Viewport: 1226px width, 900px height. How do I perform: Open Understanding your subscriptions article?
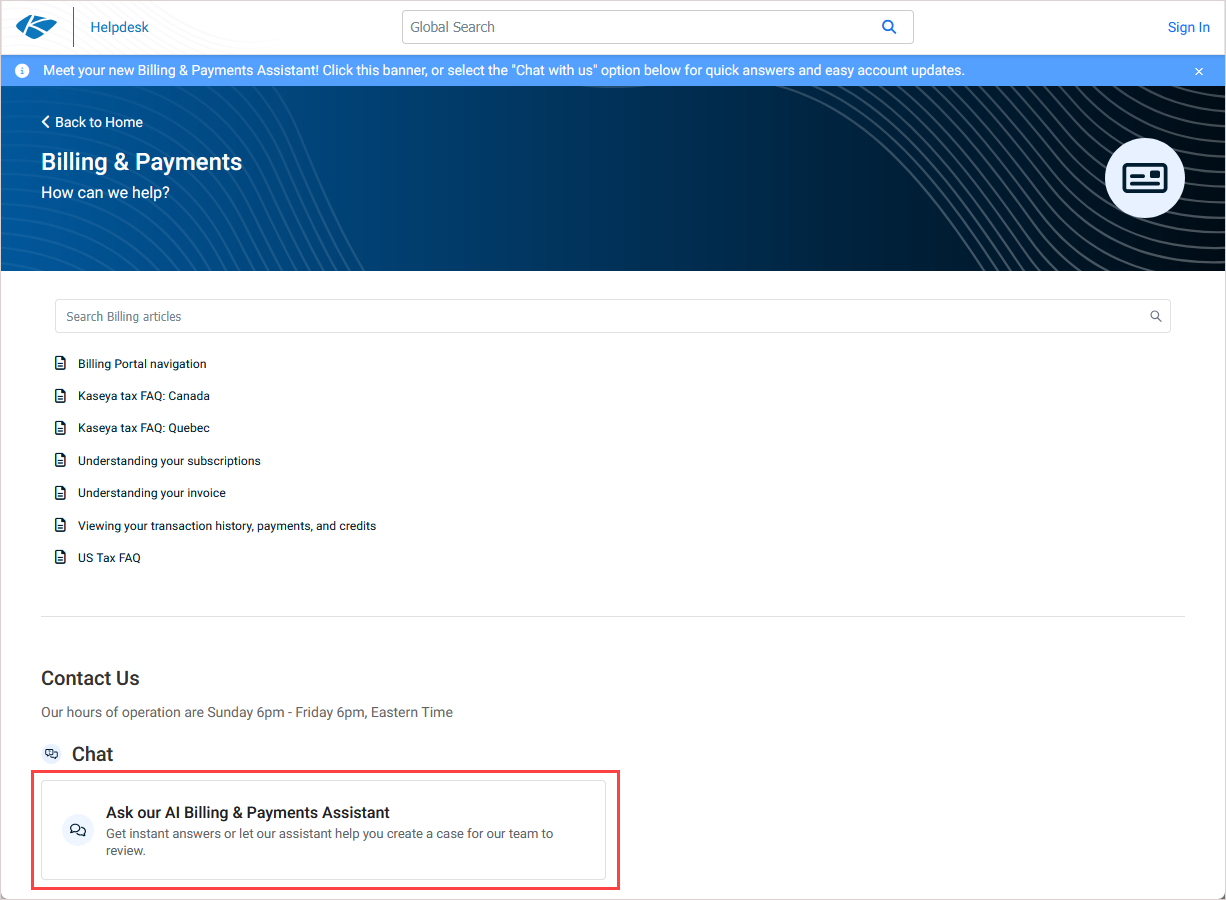169,461
